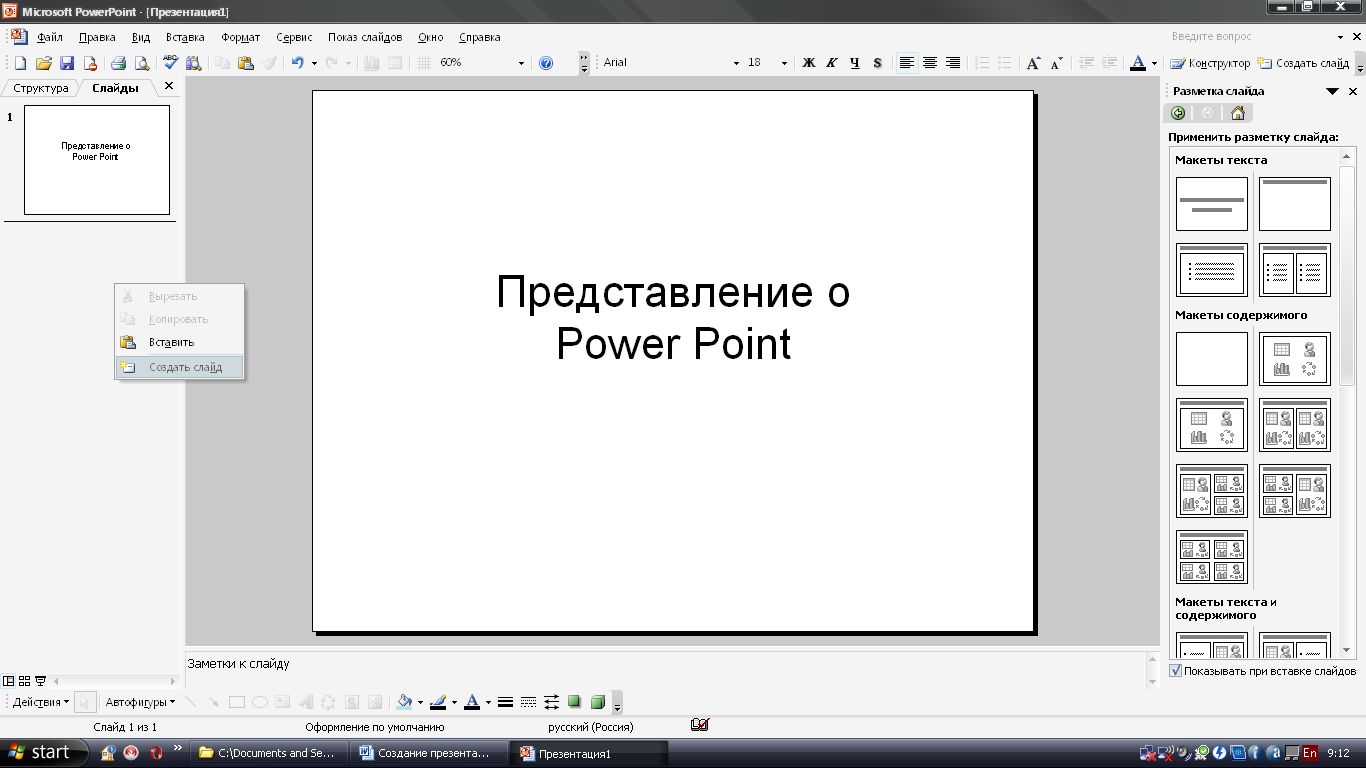Switch to the Структура tab
1366x768 pixels.
click(x=41, y=88)
